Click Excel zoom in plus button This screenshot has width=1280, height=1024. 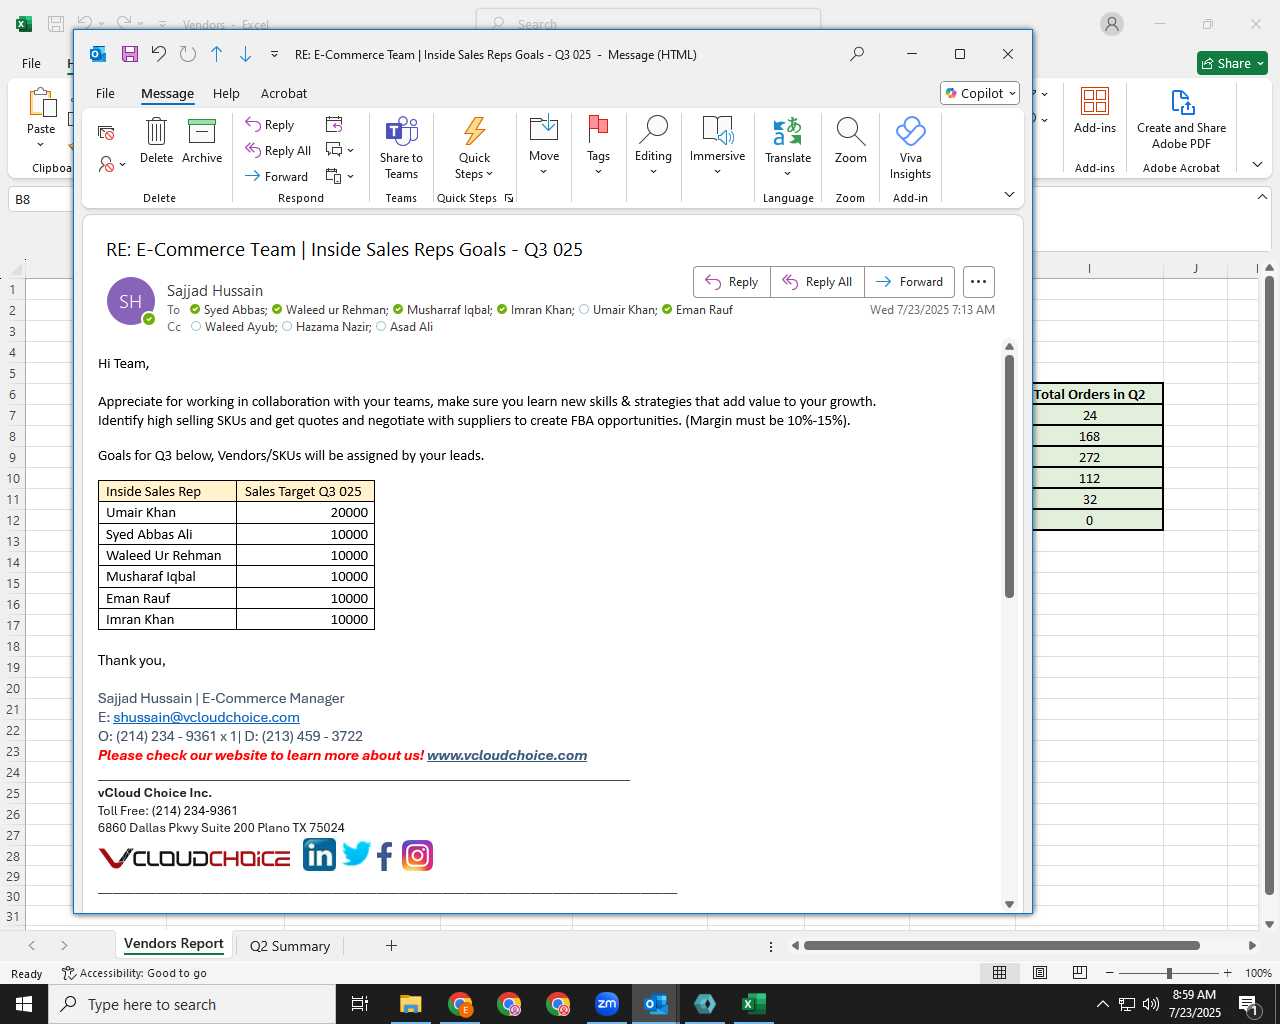pos(1228,973)
